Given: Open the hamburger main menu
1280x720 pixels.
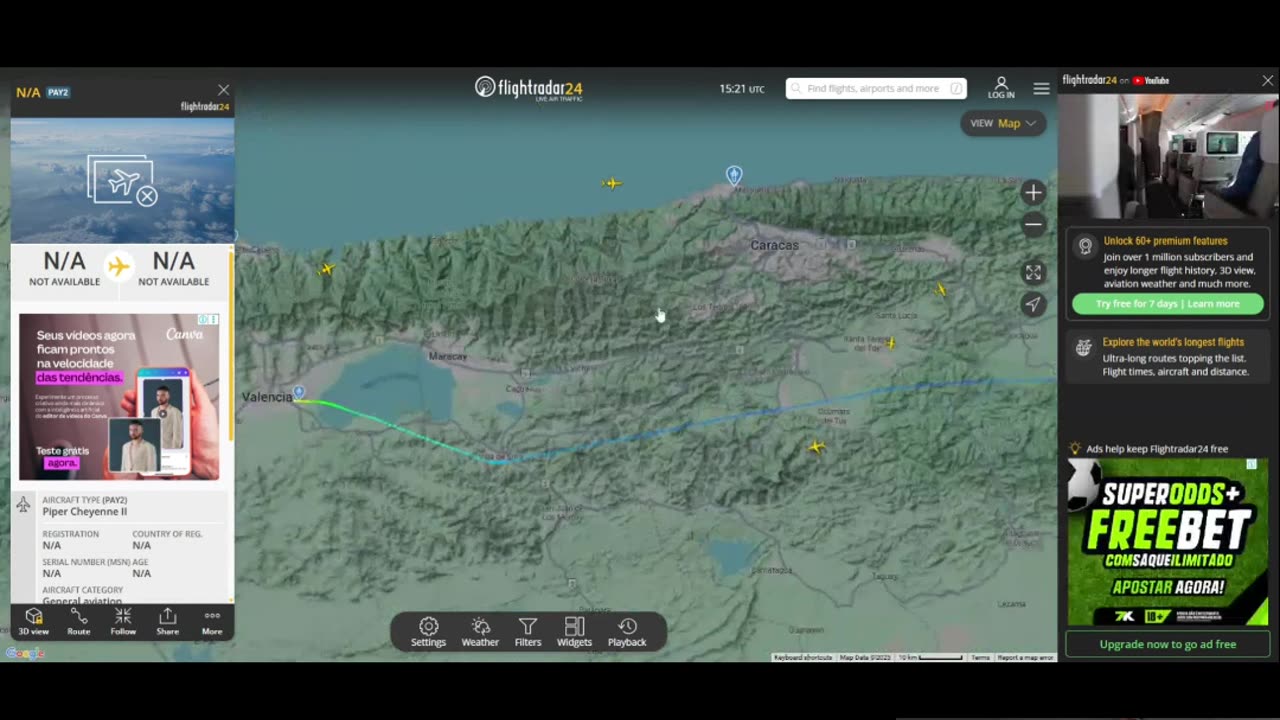Looking at the screenshot, I should click(1041, 88).
